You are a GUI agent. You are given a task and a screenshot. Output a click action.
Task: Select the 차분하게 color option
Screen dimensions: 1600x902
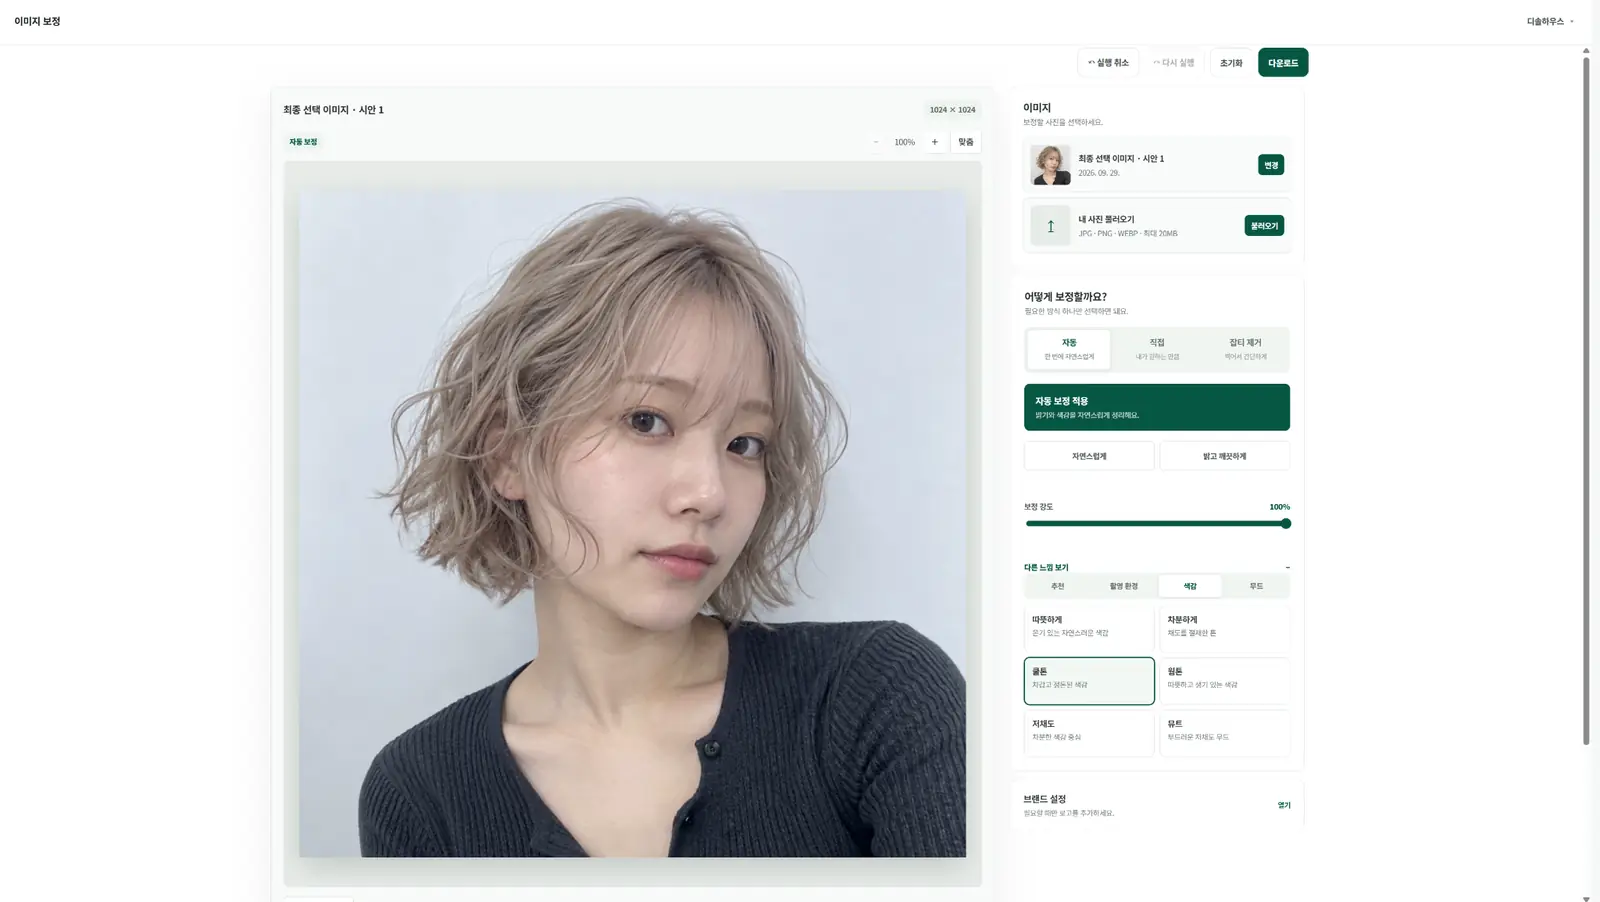coord(1224,629)
